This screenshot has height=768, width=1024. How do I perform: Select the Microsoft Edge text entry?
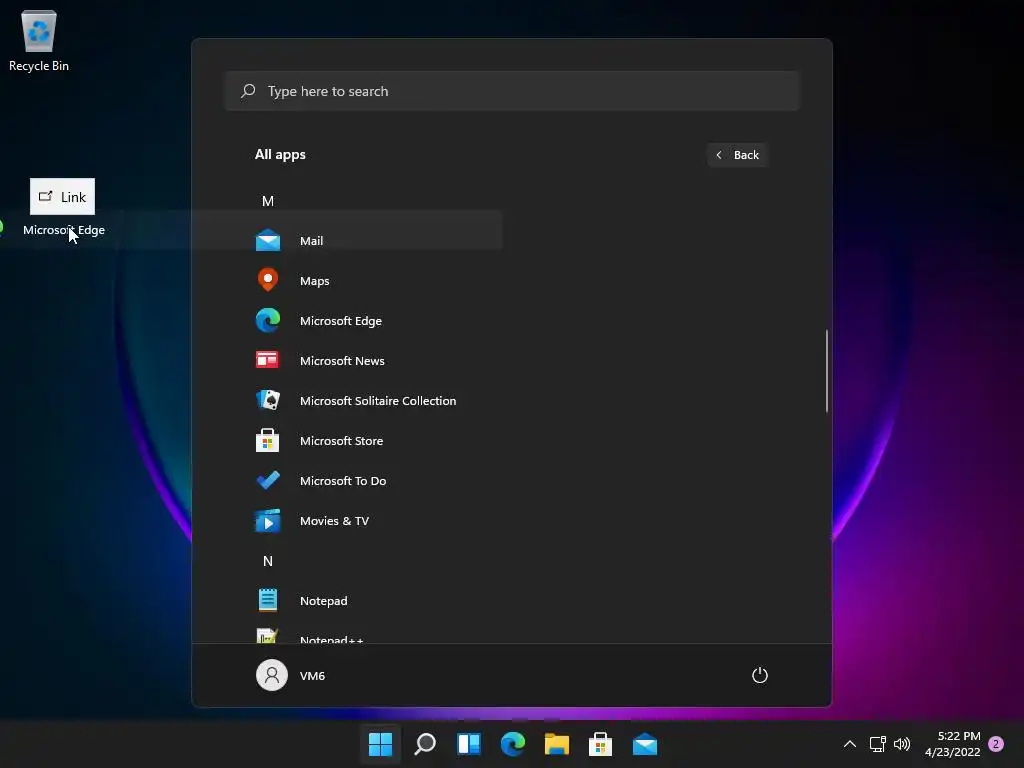[x=341, y=321]
